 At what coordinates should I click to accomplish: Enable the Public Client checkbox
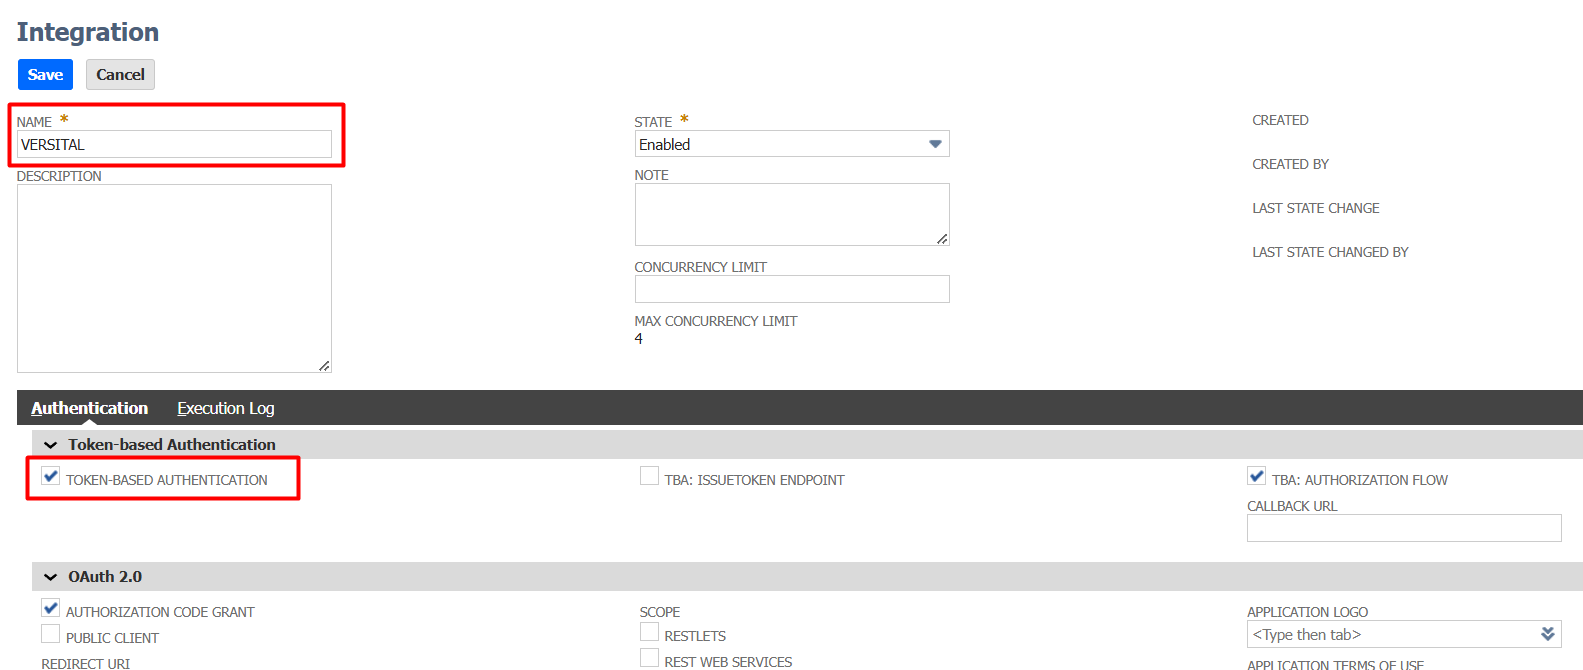[51, 635]
